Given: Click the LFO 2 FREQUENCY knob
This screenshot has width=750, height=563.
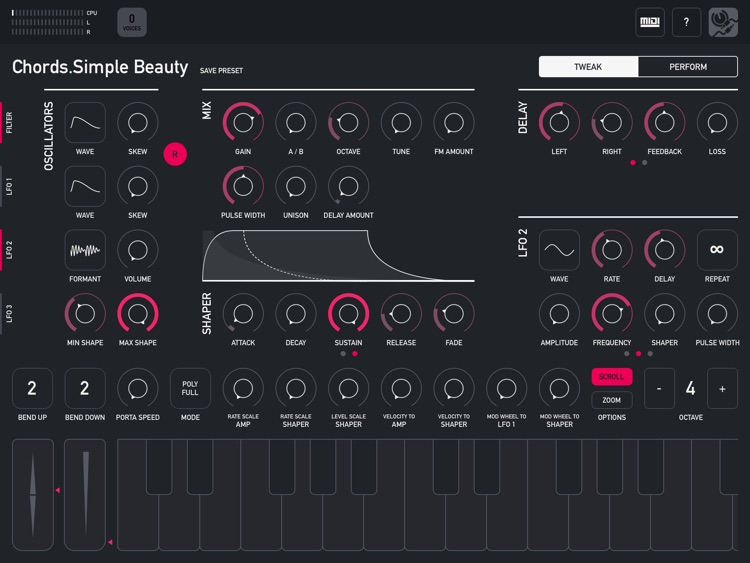Looking at the screenshot, I should click(612, 313).
